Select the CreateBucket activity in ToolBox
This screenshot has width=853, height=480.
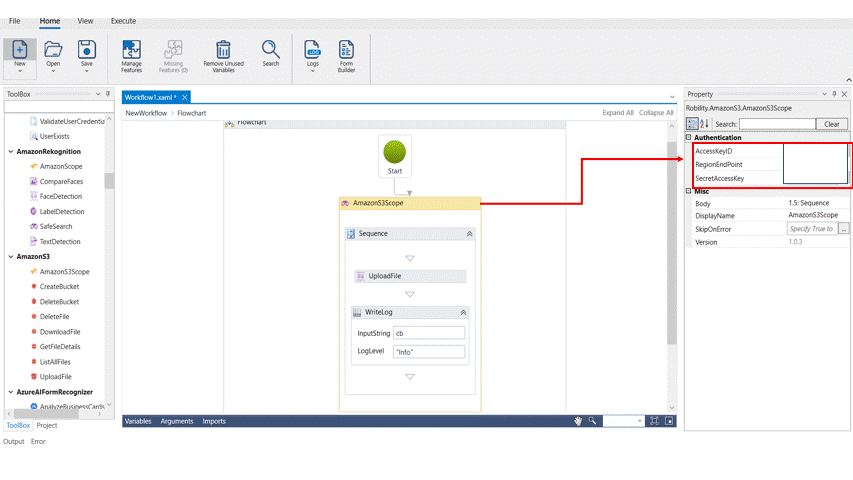click(x=59, y=287)
